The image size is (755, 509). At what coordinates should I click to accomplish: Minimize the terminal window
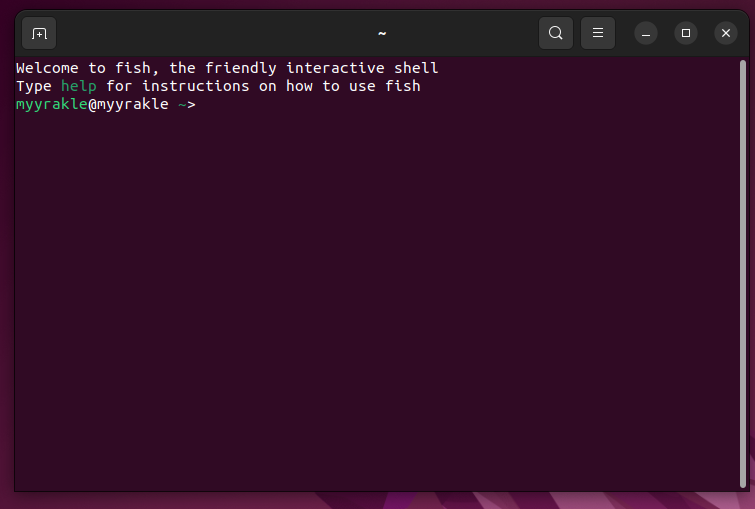click(x=646, y=33)
